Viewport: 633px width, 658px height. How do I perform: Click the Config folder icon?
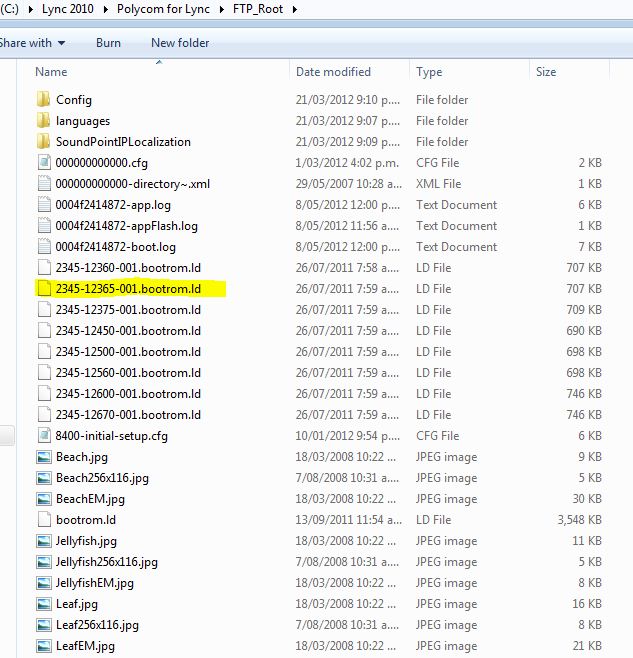(43, 100)
